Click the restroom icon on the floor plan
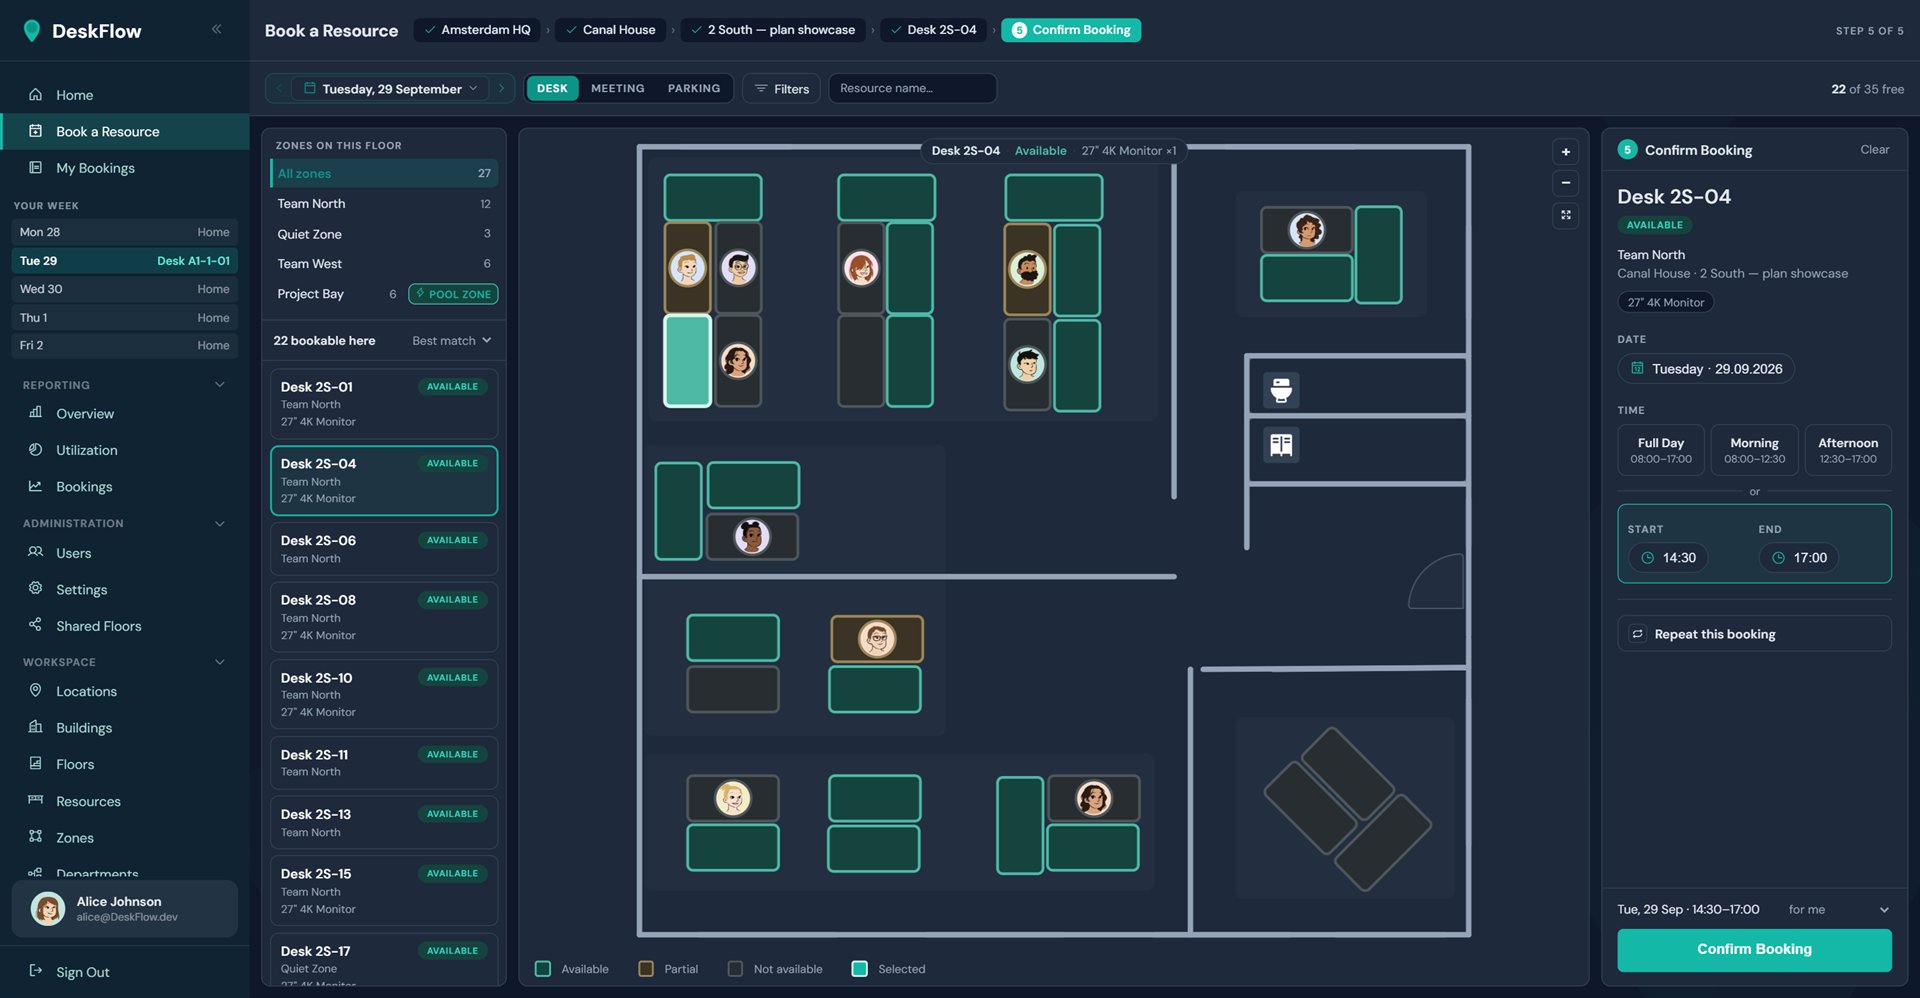The image size is (1920, 998). [x=1281, y=389]
